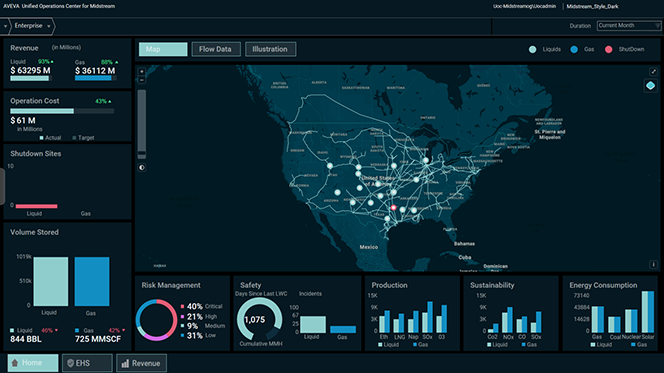This screenshot has height=373, width=664.
Task: Open the Revenue page button
Action: [141, 363]
